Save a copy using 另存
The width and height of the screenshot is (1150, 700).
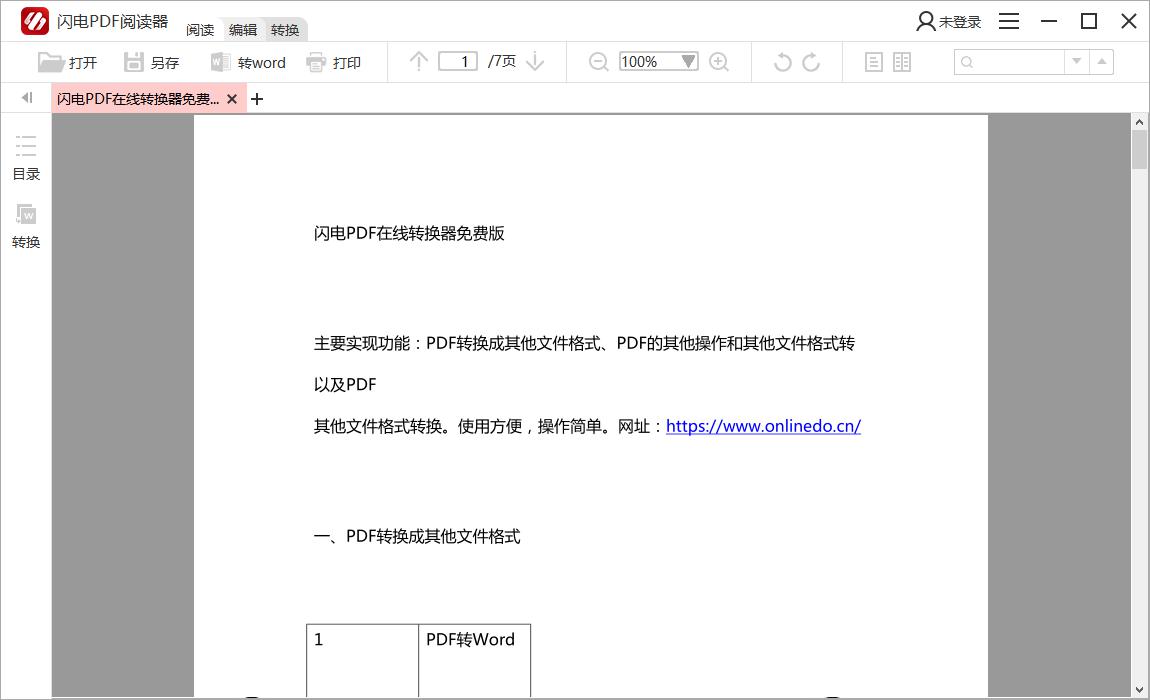[x=152, y=62]
